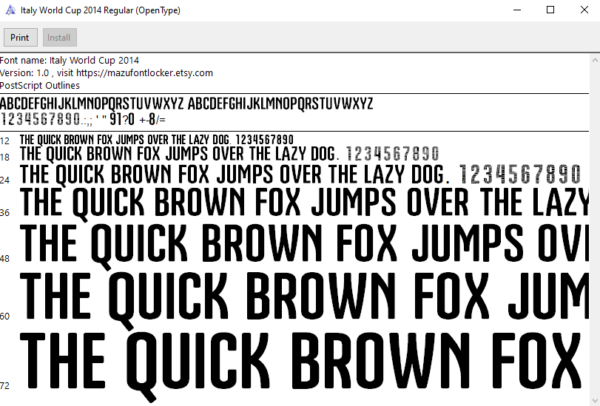The width and height of the screenshot is (600, 406).
Task: Click the size 48 label
Action: tap(5, 258)
